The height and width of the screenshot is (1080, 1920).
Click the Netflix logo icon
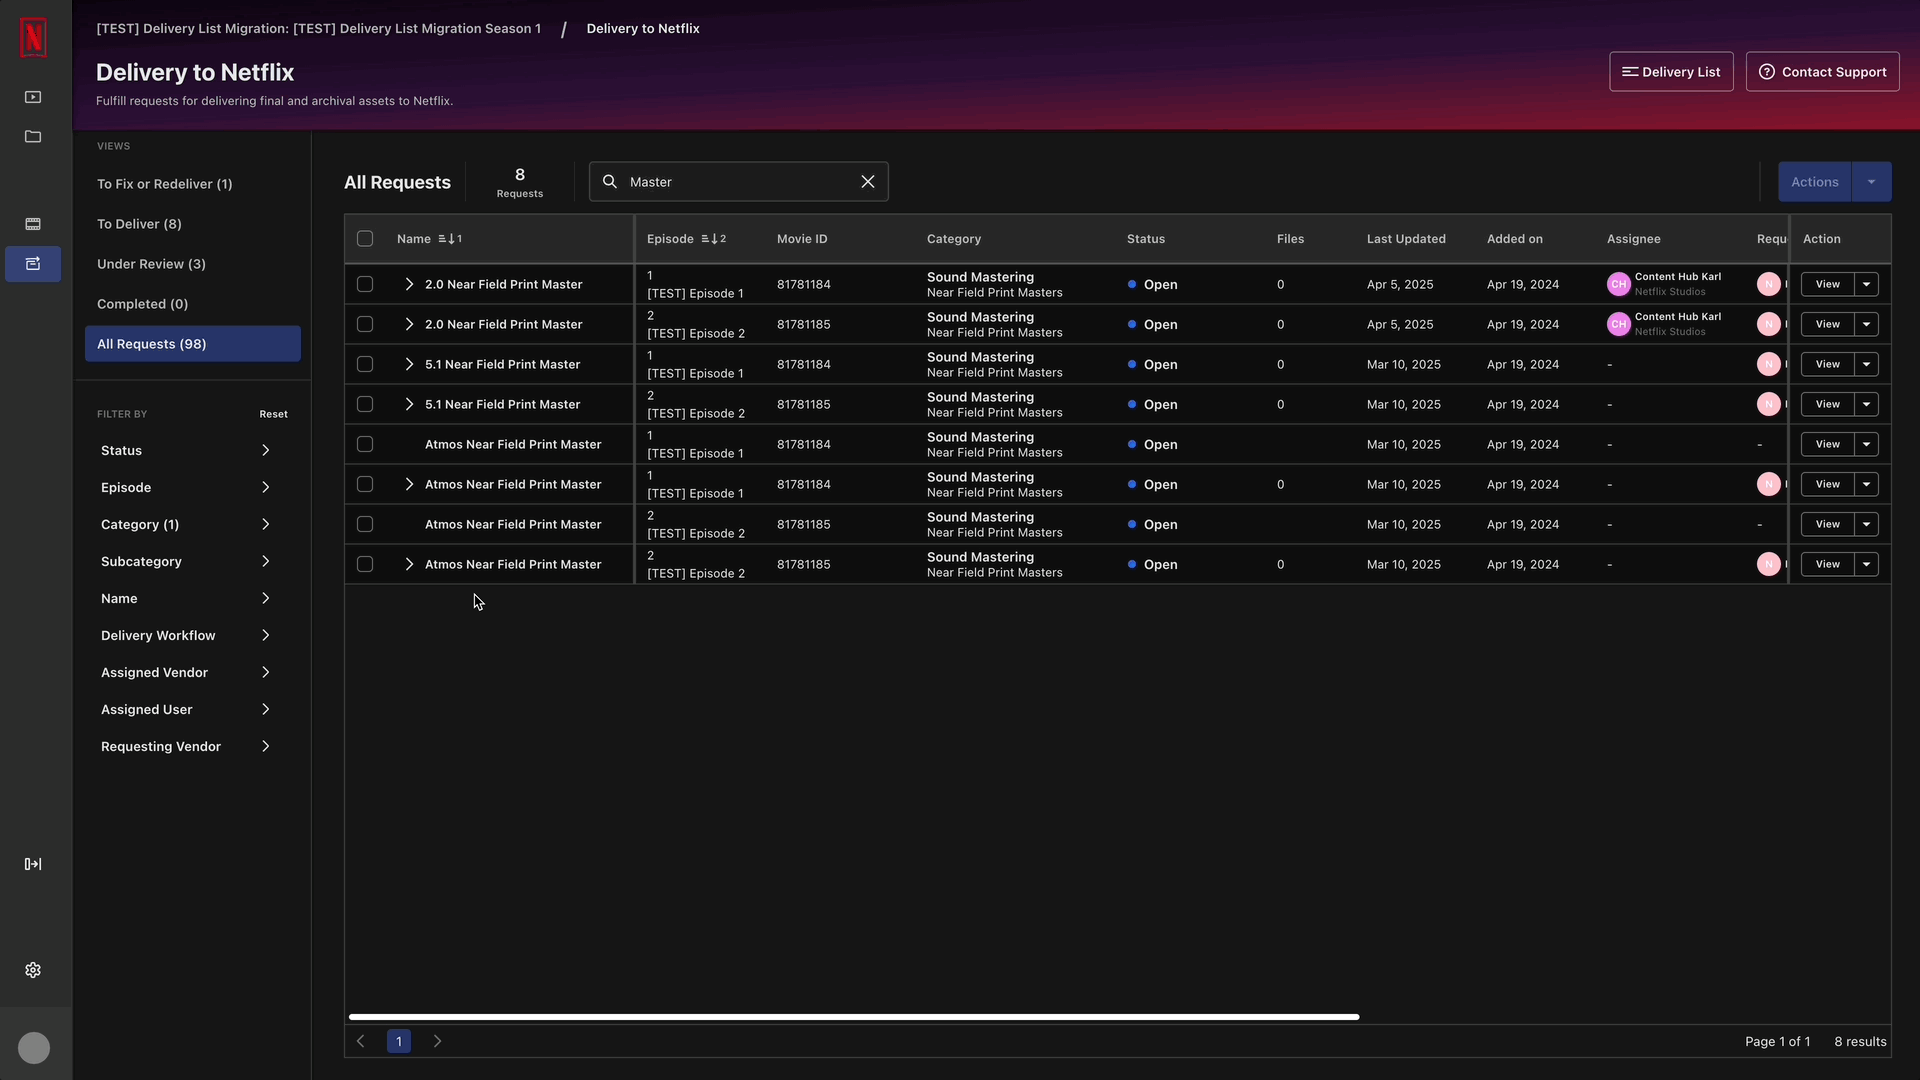[33, 38]
